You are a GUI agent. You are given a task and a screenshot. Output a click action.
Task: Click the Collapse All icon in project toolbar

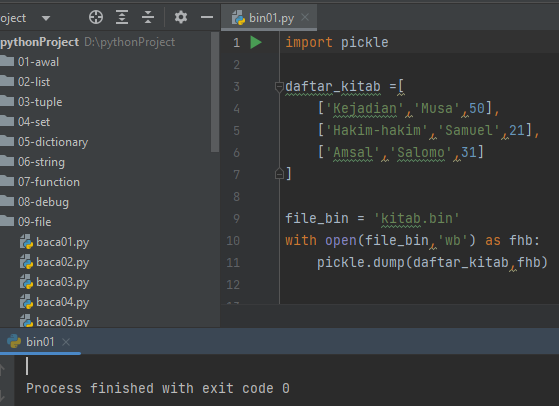148,17
